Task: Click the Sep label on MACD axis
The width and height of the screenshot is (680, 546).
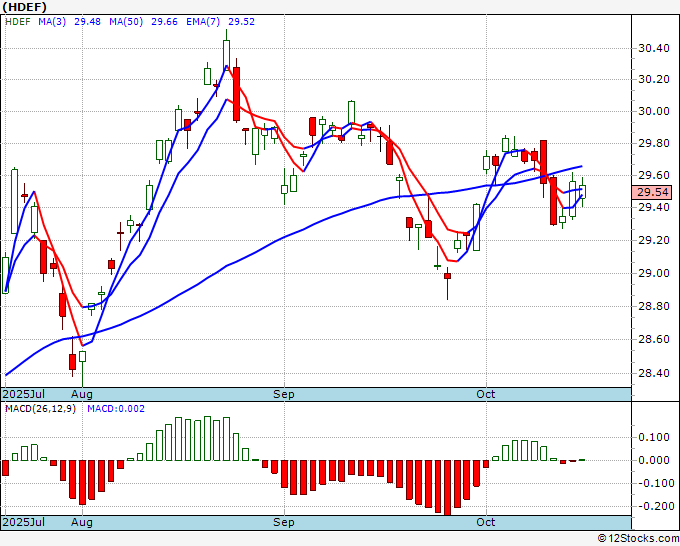Action: click(284, 522)
